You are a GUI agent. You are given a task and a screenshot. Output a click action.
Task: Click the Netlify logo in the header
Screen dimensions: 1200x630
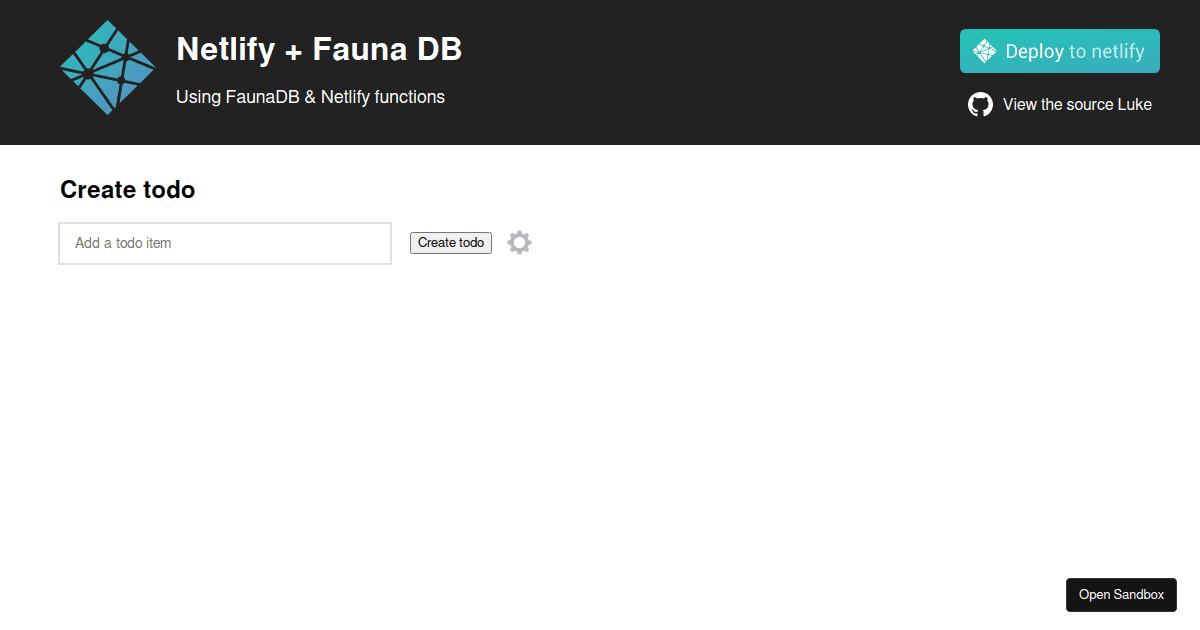coord(108,68)
